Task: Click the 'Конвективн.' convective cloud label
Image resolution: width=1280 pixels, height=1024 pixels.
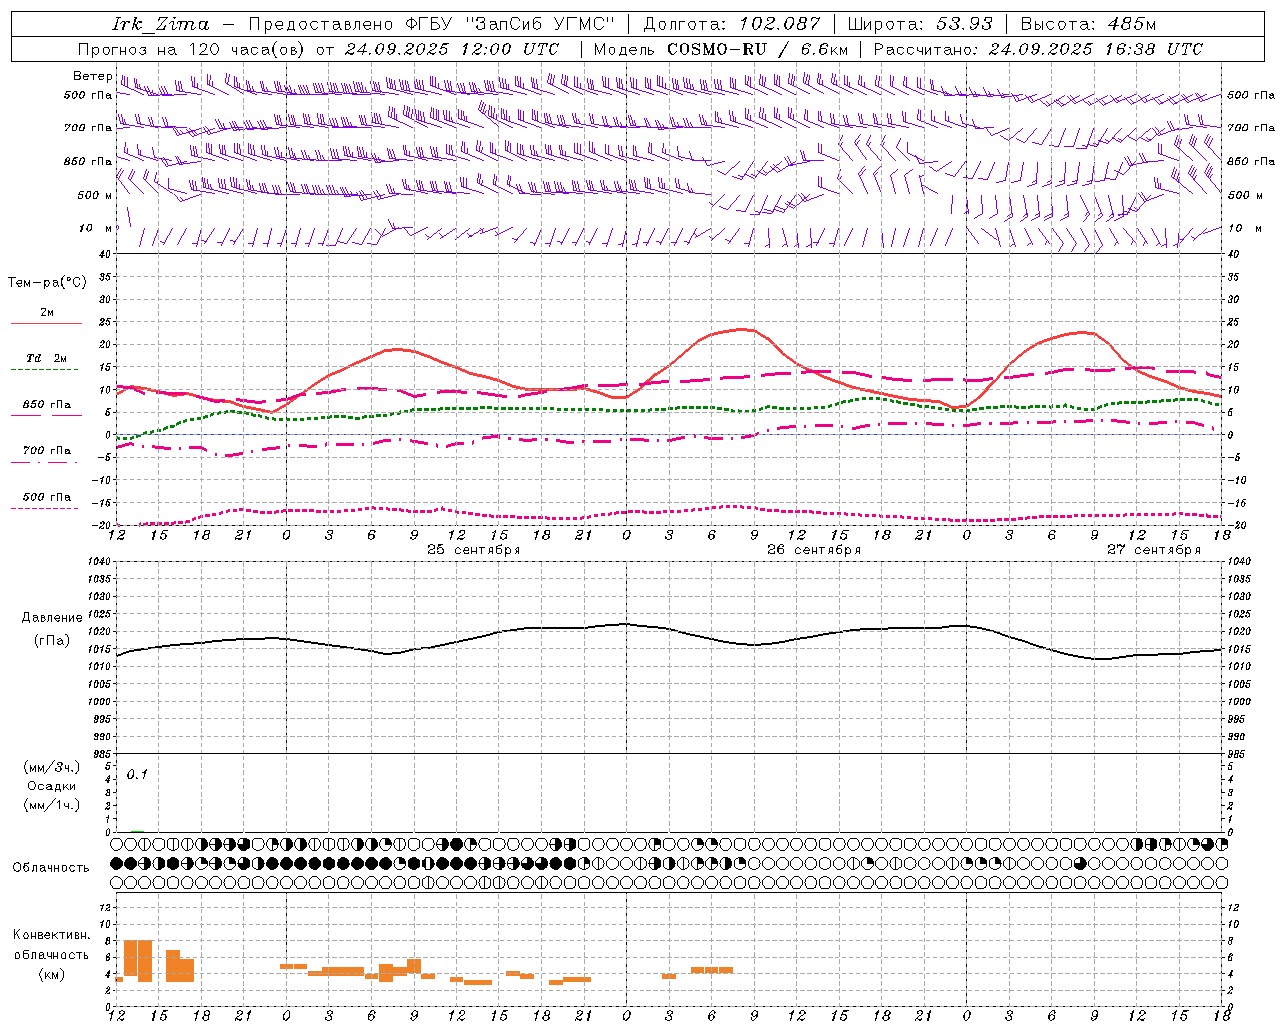Action: [x=52, y=935]
